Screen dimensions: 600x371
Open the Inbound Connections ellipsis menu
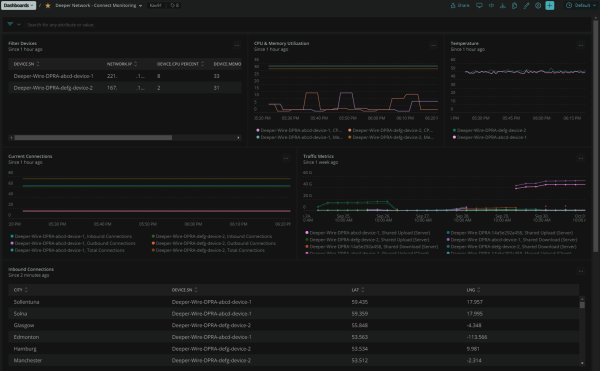[581, 271]
